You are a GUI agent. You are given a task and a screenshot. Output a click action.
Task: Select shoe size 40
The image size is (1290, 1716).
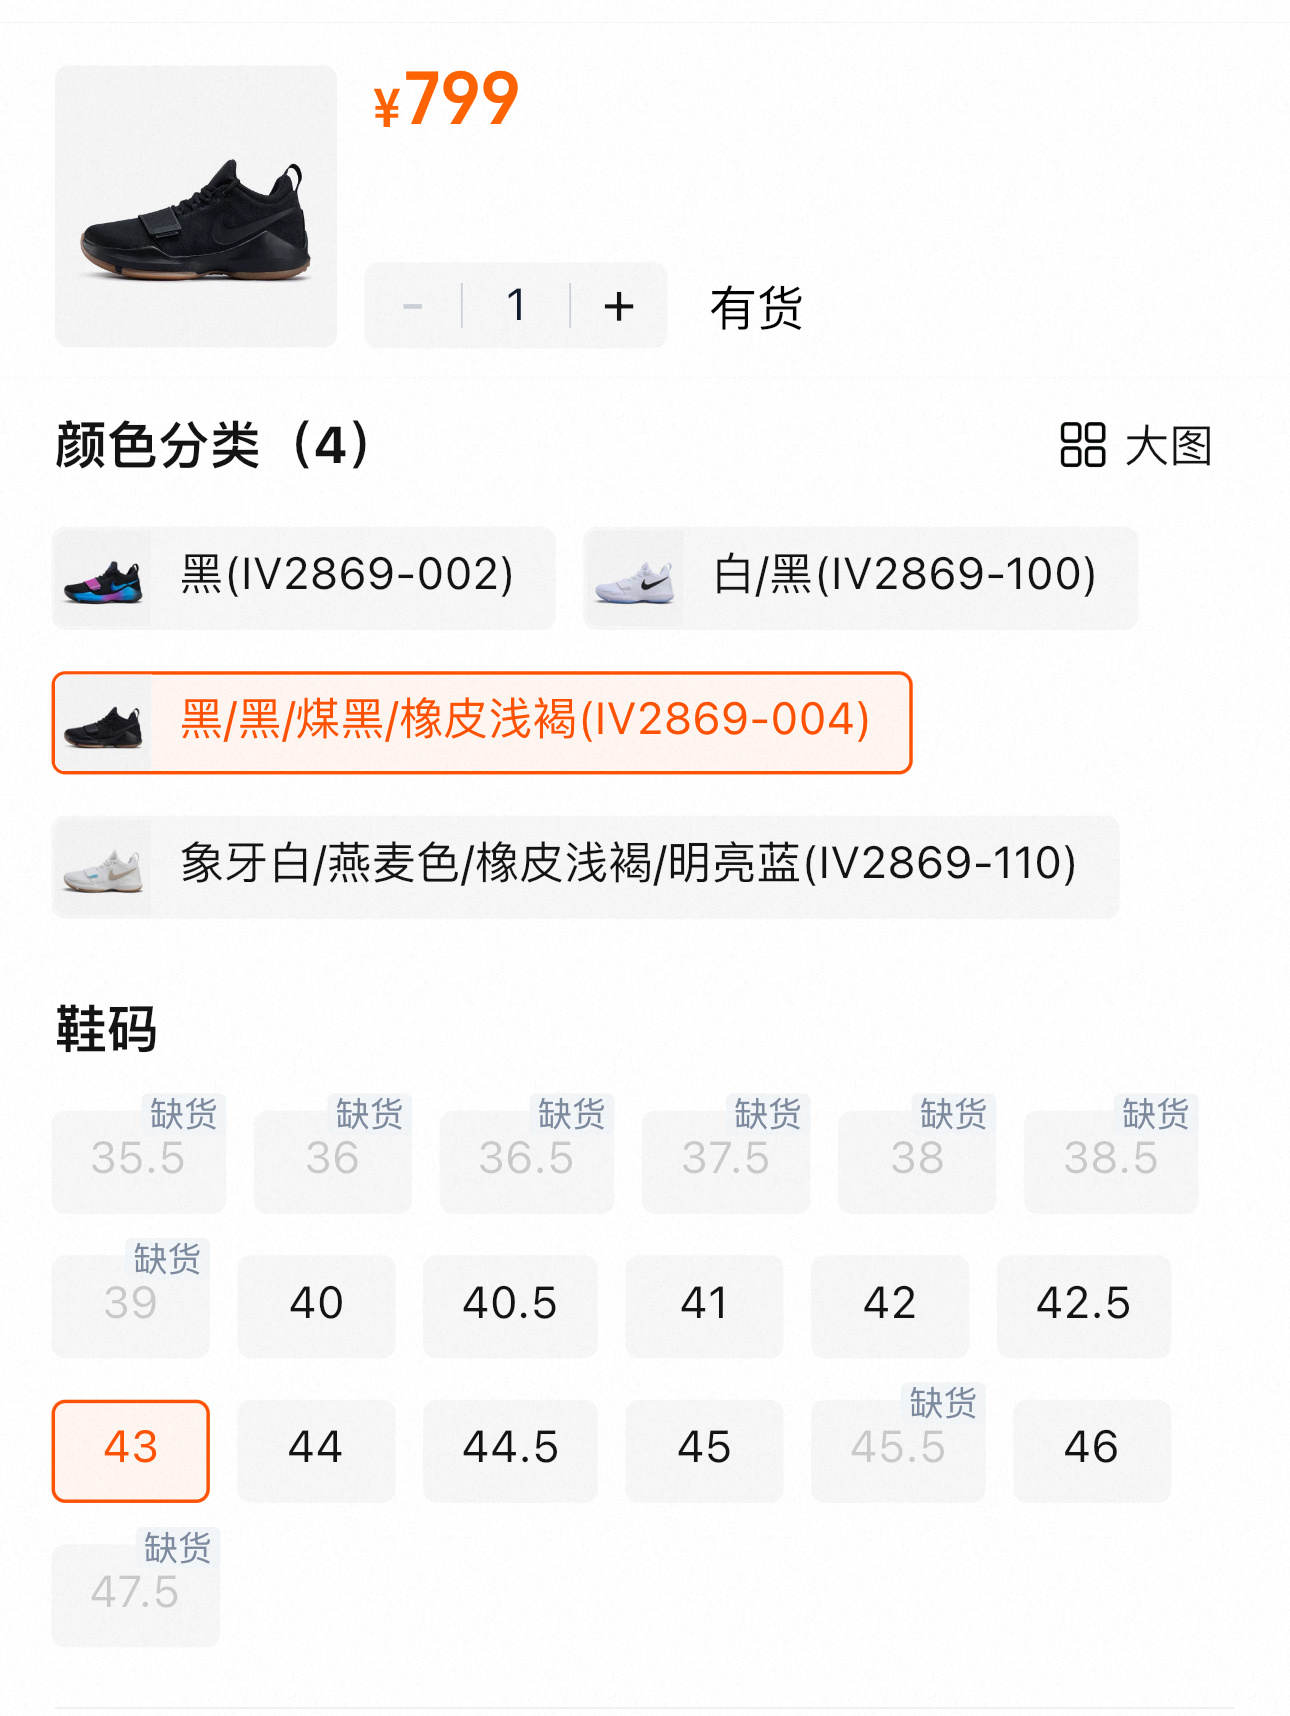(316, 1305)
